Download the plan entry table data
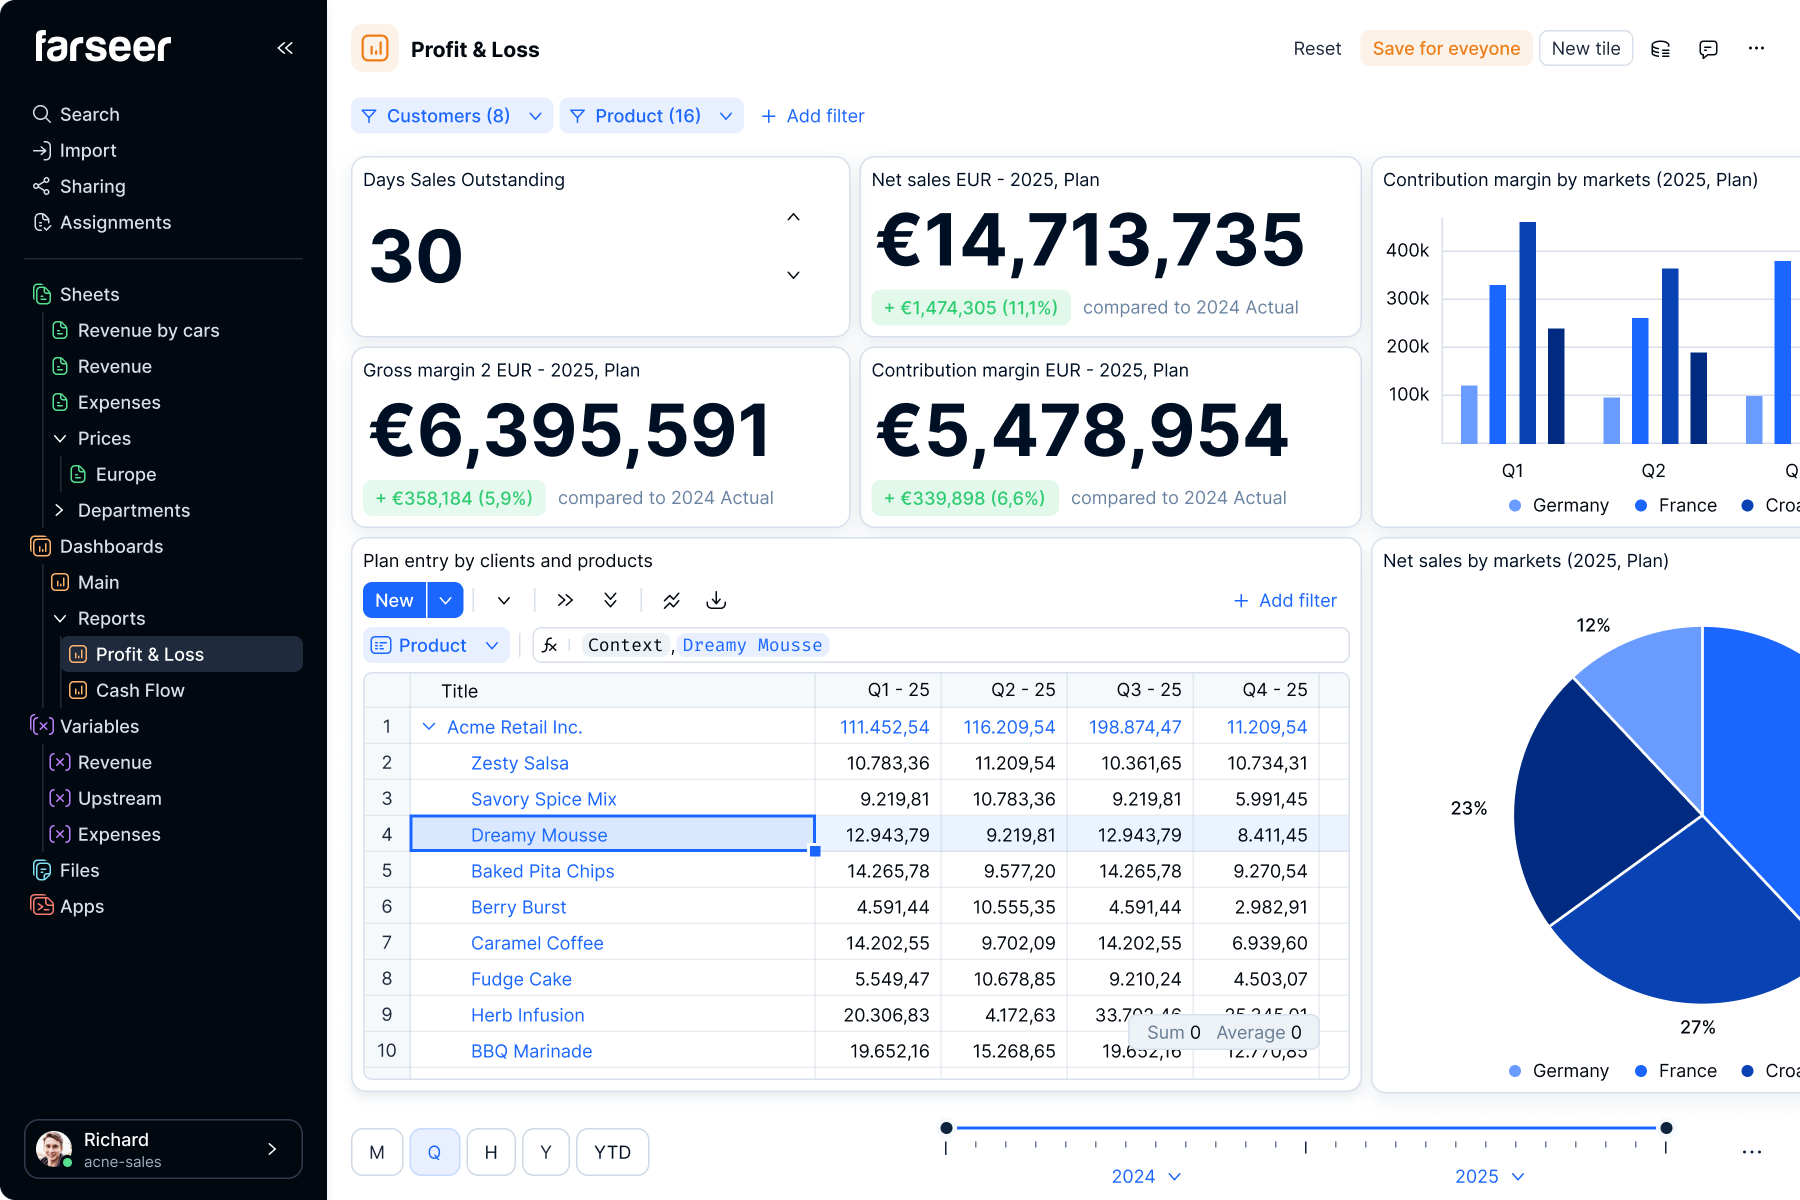Screen dimensions: 1800x1200 point(716,600)
